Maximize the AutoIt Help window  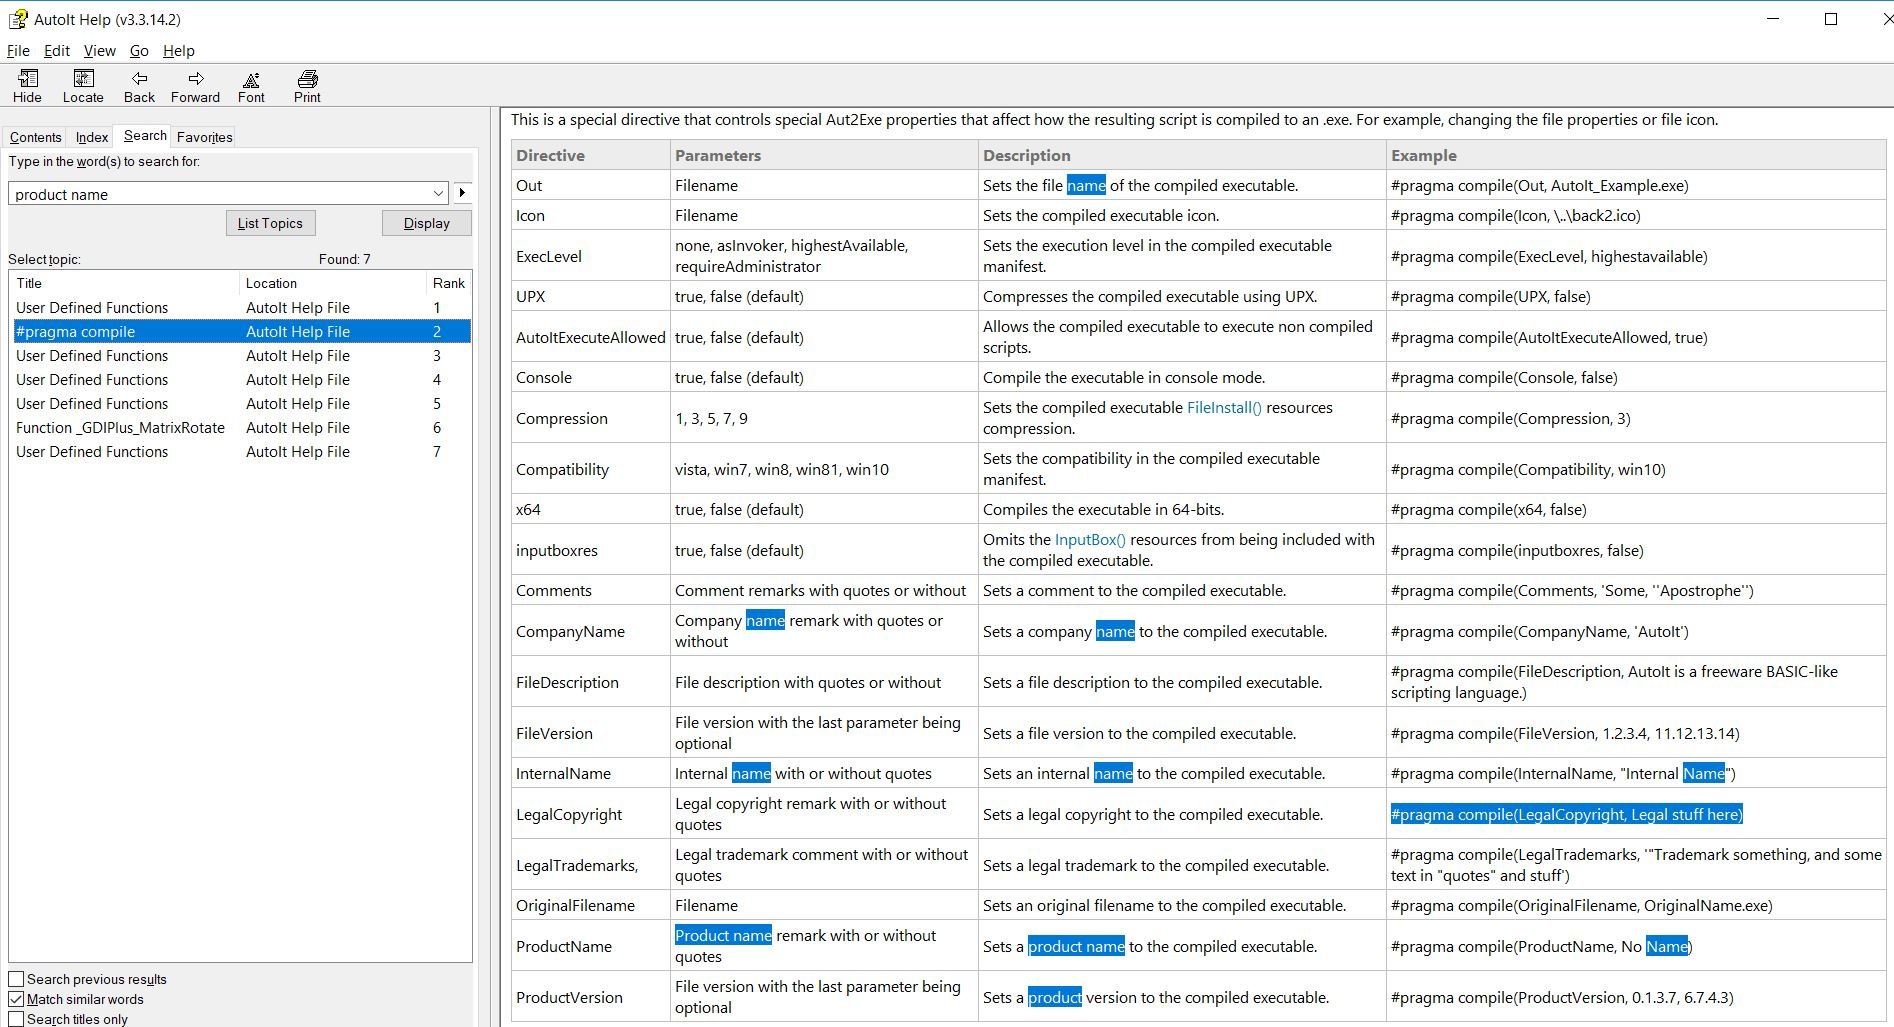click(1831, 19)
